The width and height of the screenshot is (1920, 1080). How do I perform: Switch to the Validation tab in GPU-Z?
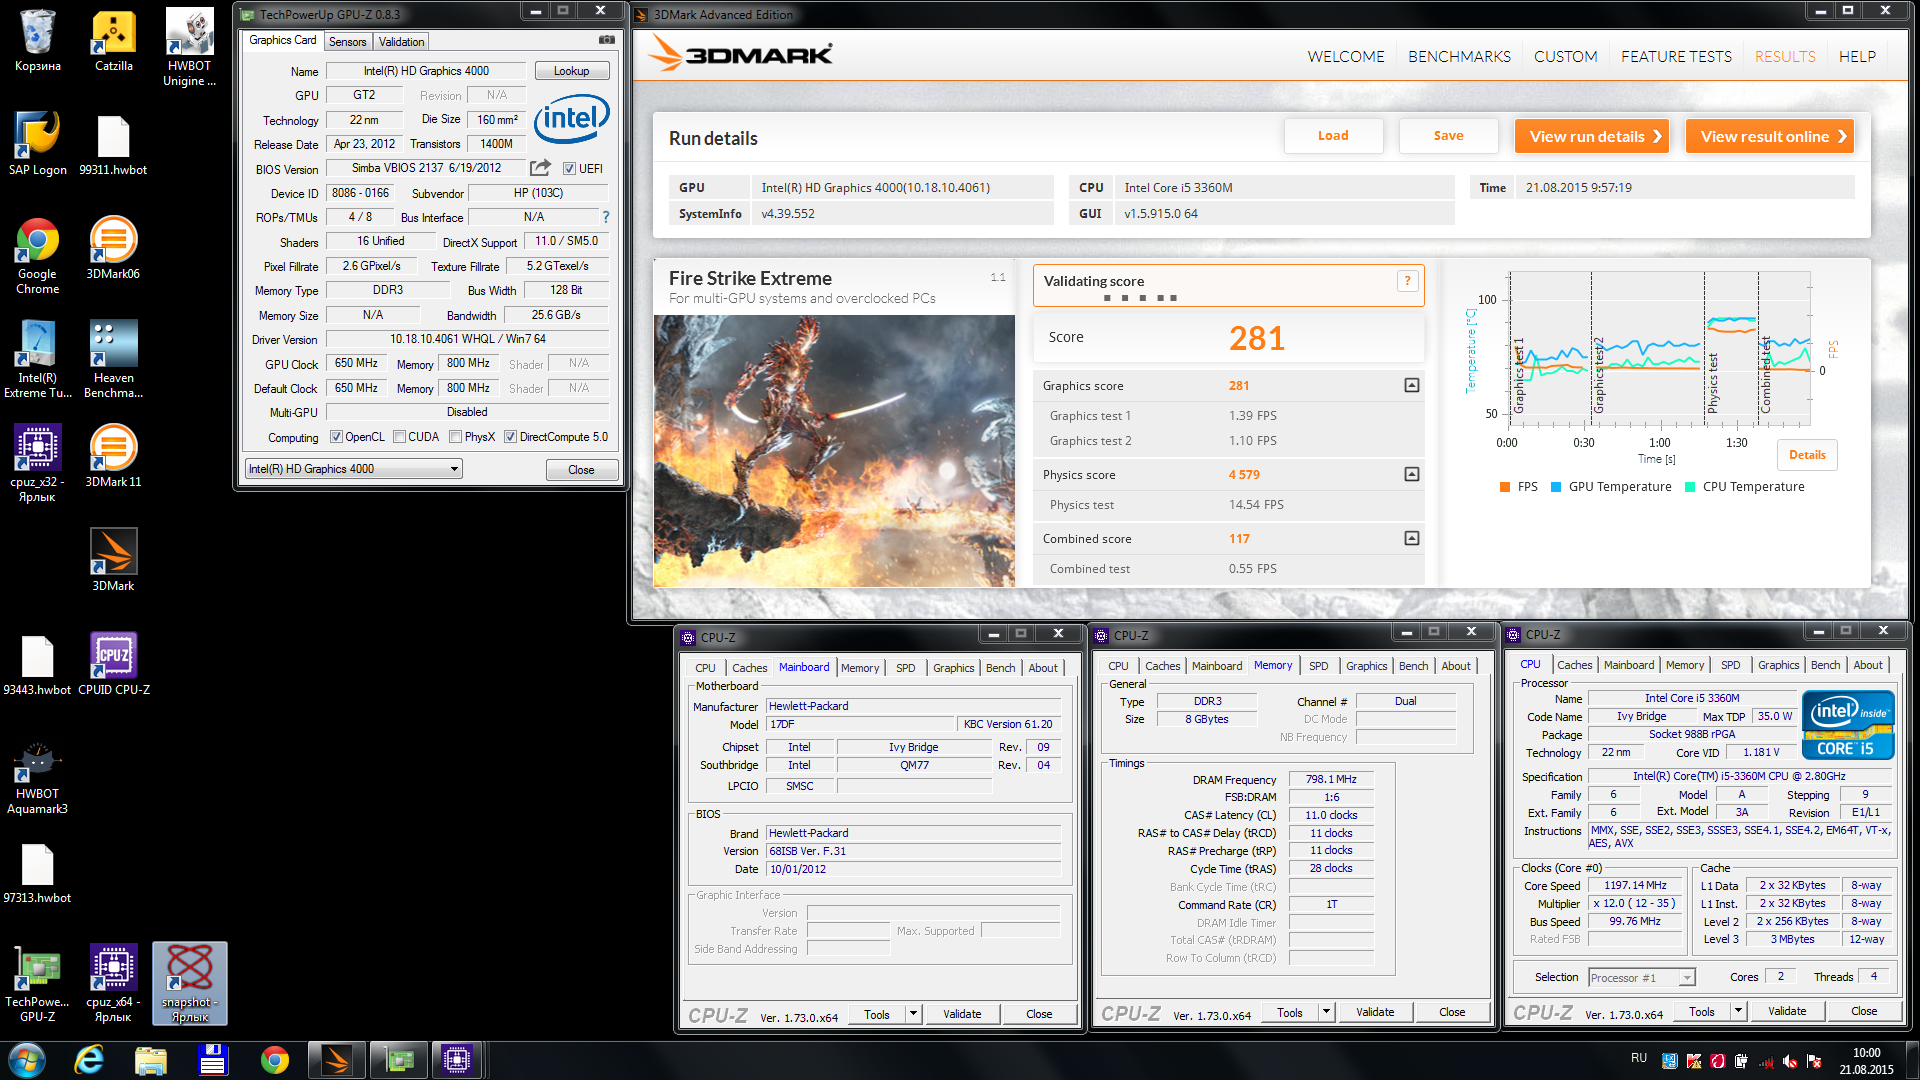pos(401,42)
